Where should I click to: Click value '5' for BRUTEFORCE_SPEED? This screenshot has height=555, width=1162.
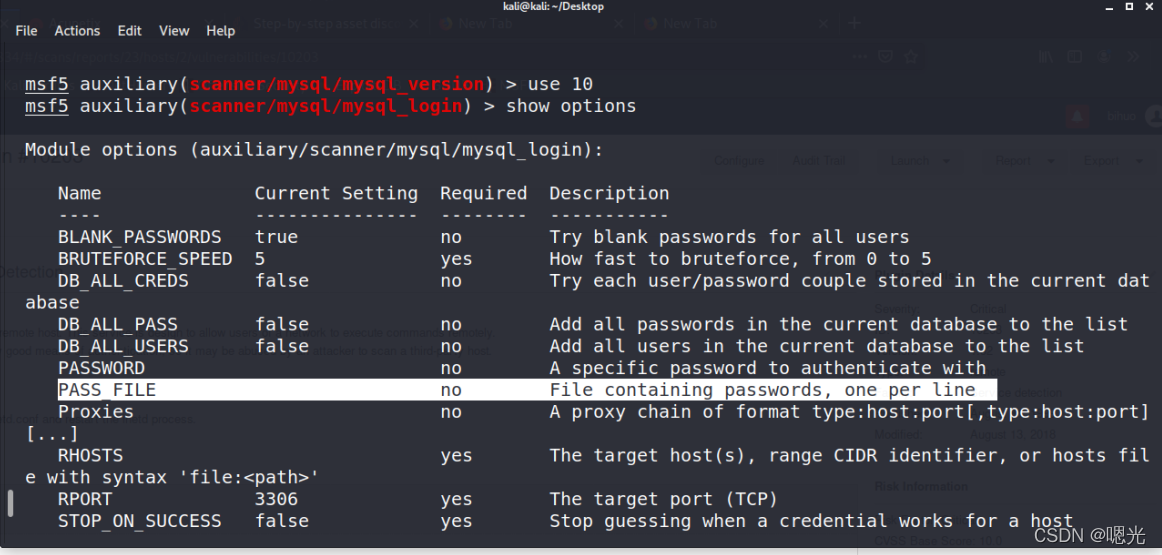[260, 259]
